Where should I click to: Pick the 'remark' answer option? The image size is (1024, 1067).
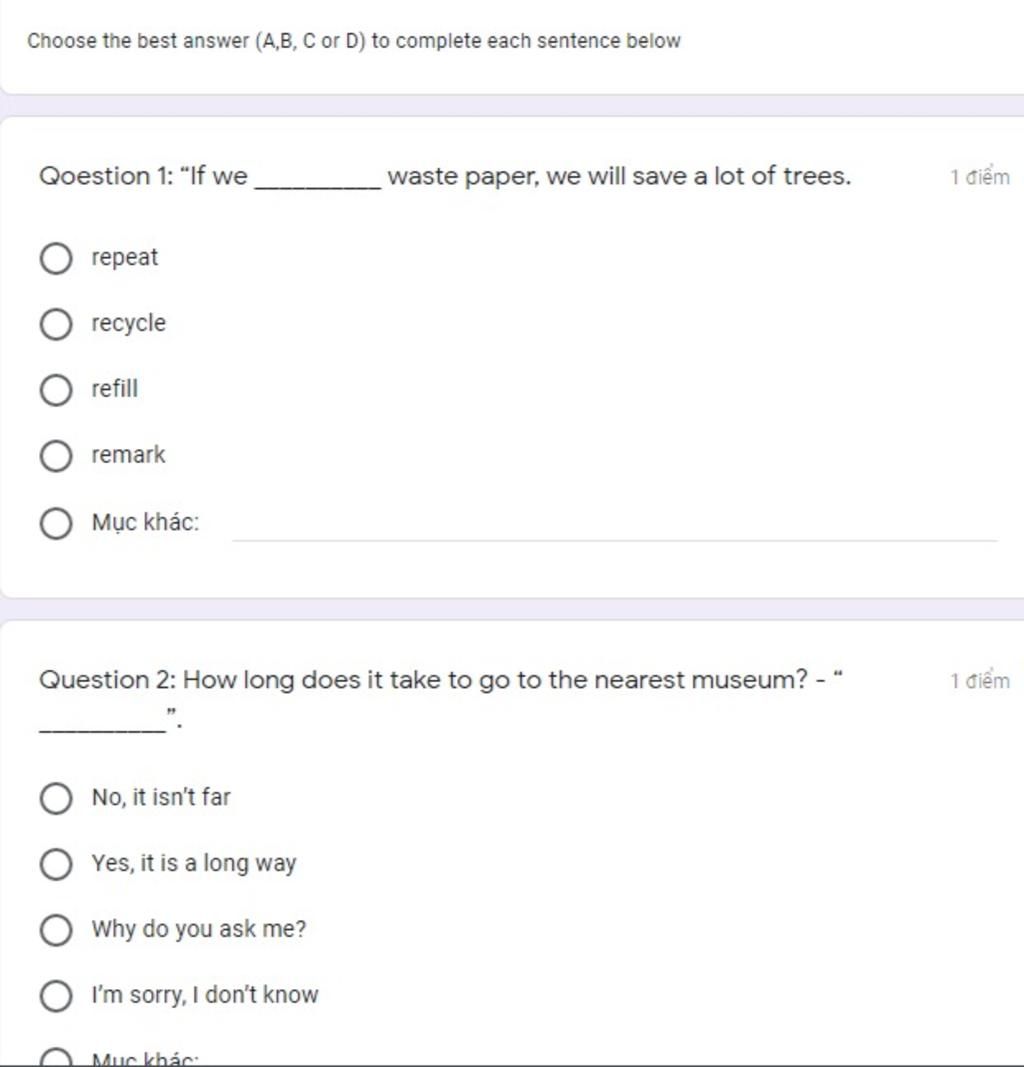(56, 456)
